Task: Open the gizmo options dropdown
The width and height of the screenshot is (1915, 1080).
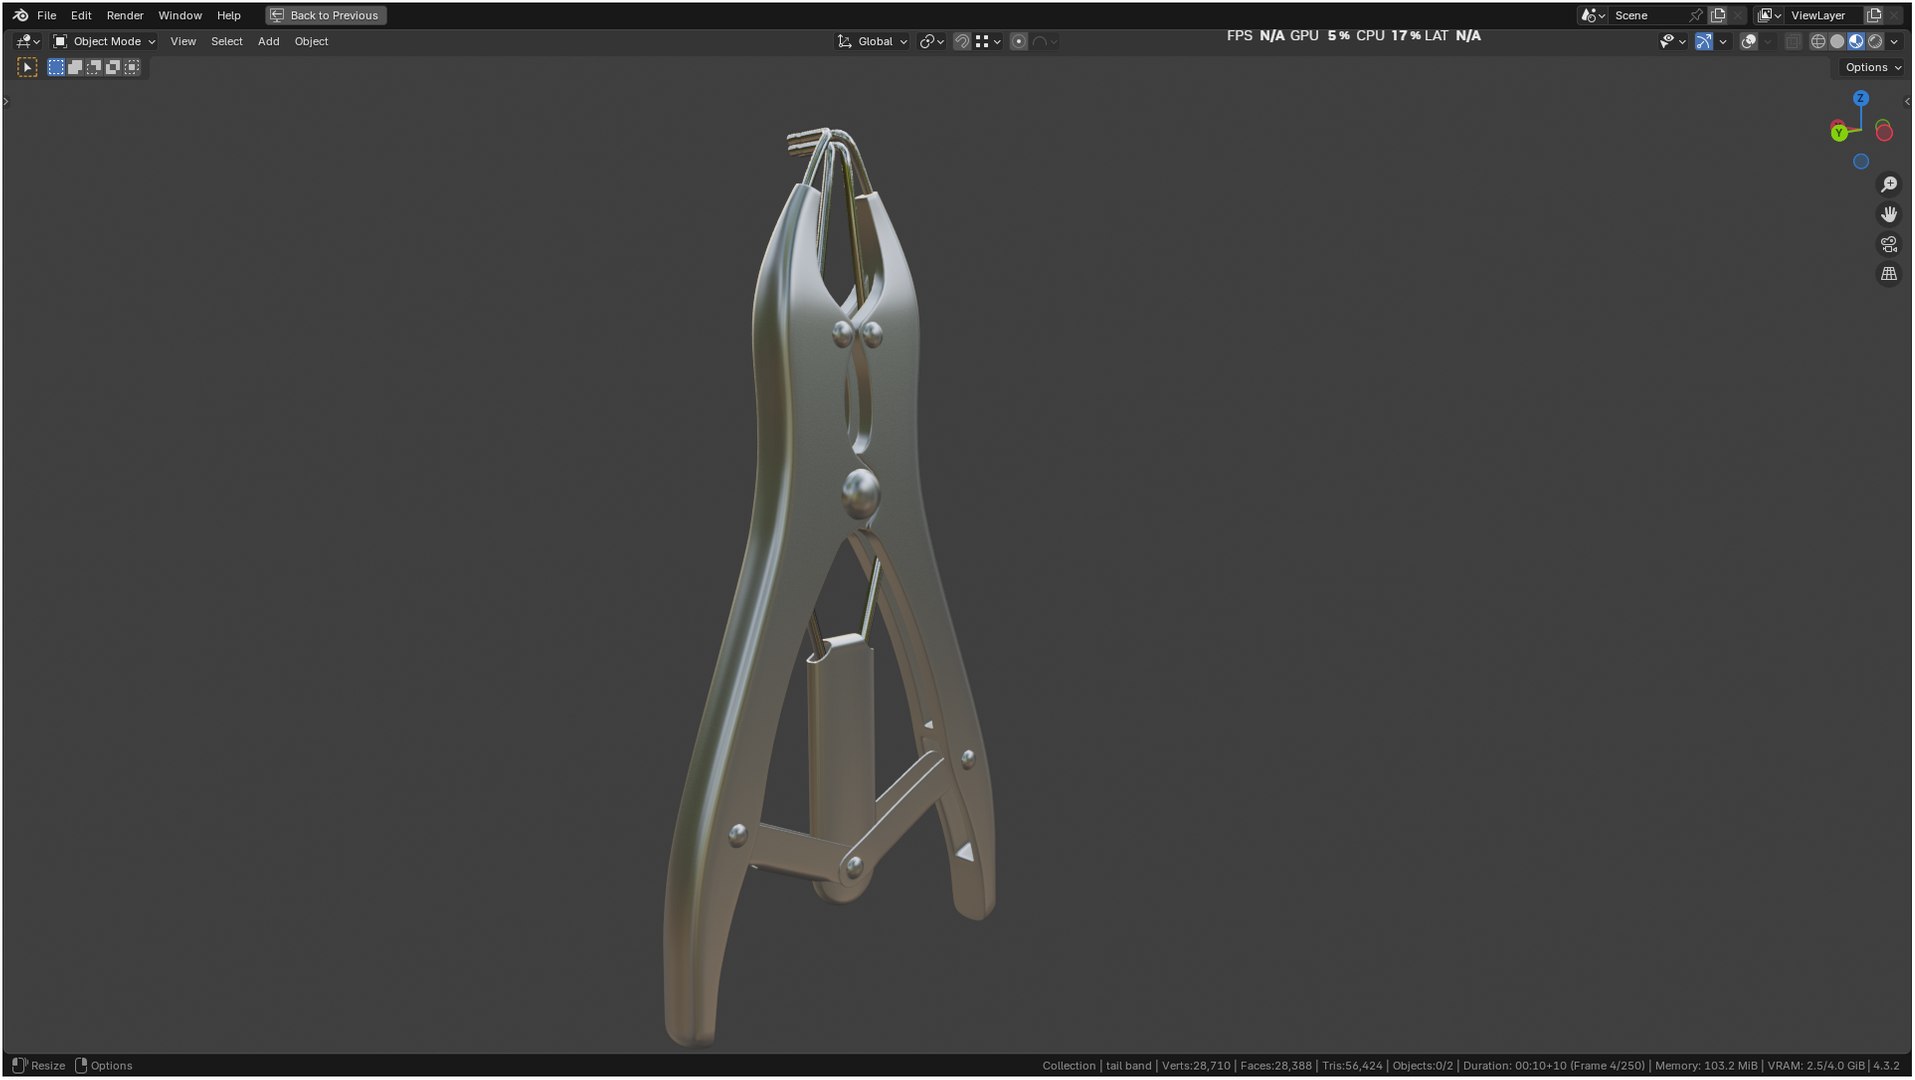Action: point(1723,41)
